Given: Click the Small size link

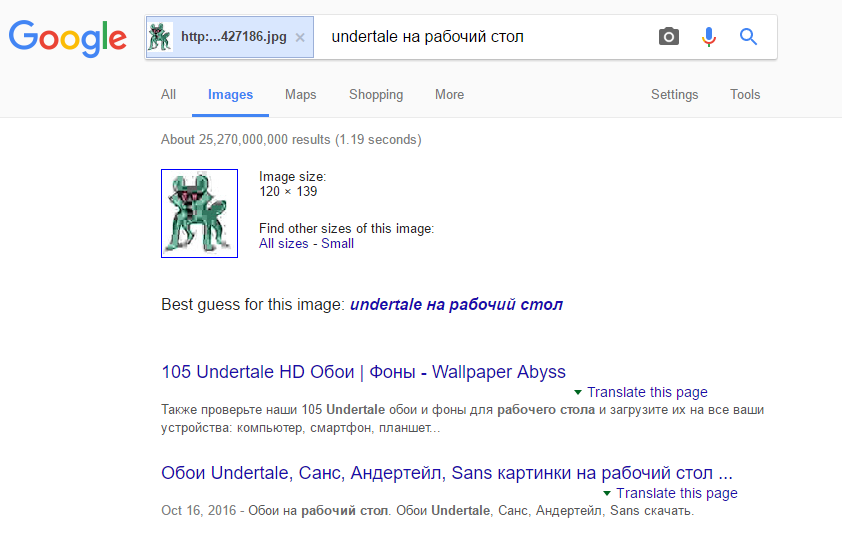Looking at the screenshot, I should [x=337, y=244].
